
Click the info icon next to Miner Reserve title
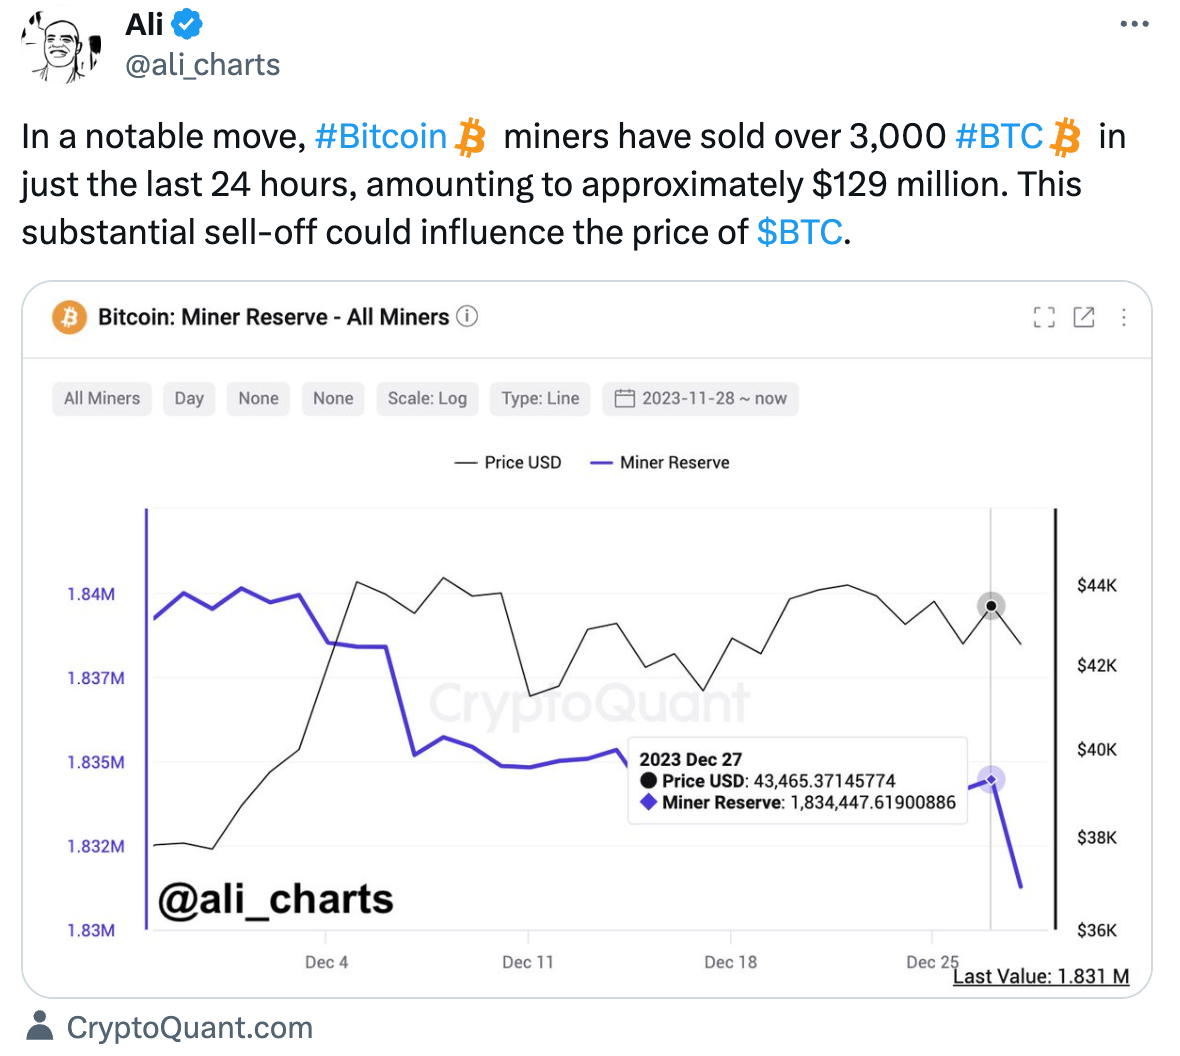tap(466, 316)
